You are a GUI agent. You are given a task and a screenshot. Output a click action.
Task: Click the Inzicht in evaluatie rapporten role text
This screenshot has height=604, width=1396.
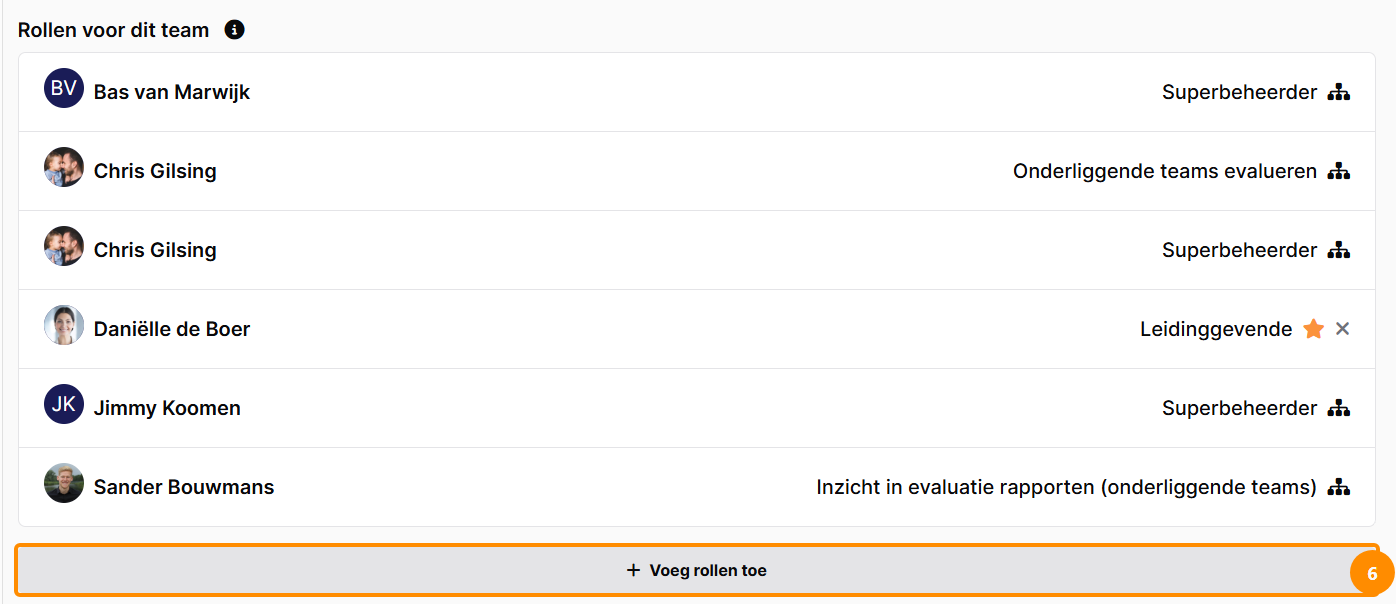pos(1066,487)
